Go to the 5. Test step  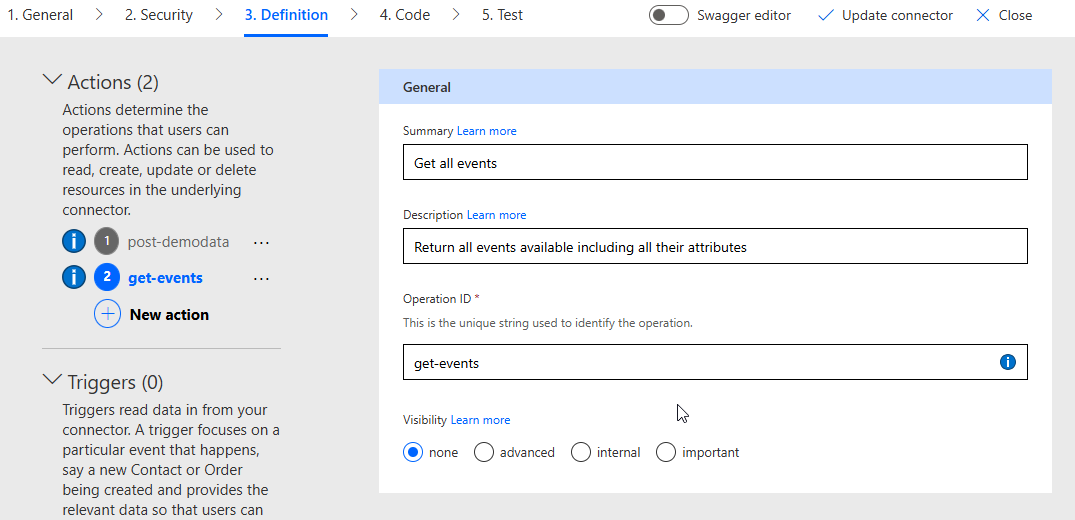pos(502,15)
